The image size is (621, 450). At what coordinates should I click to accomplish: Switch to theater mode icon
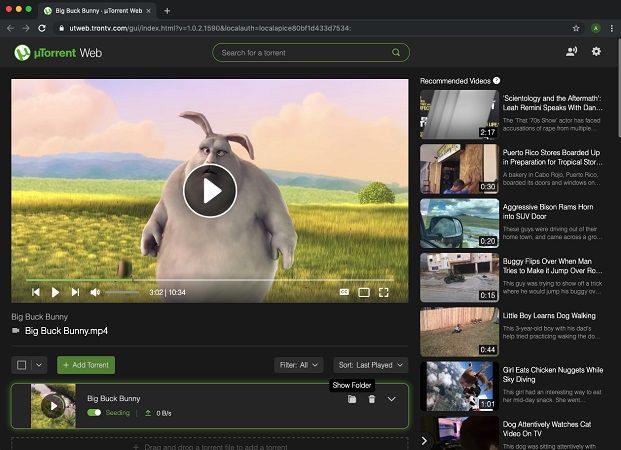tap(364, 292)
